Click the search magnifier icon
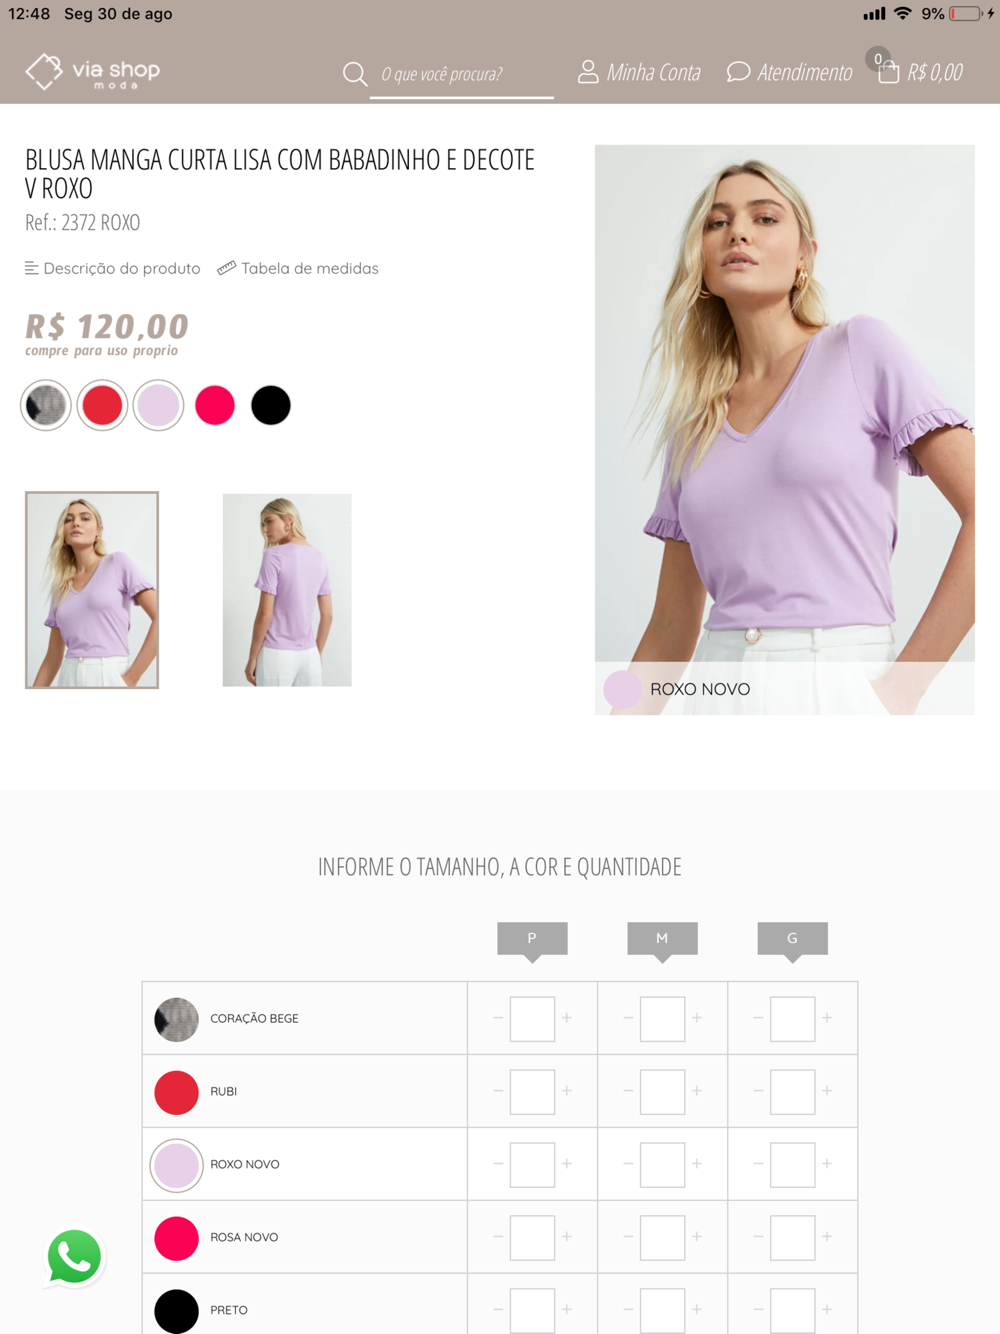The width and height of the screenshot is (1000, 1334). click(354, 74)
